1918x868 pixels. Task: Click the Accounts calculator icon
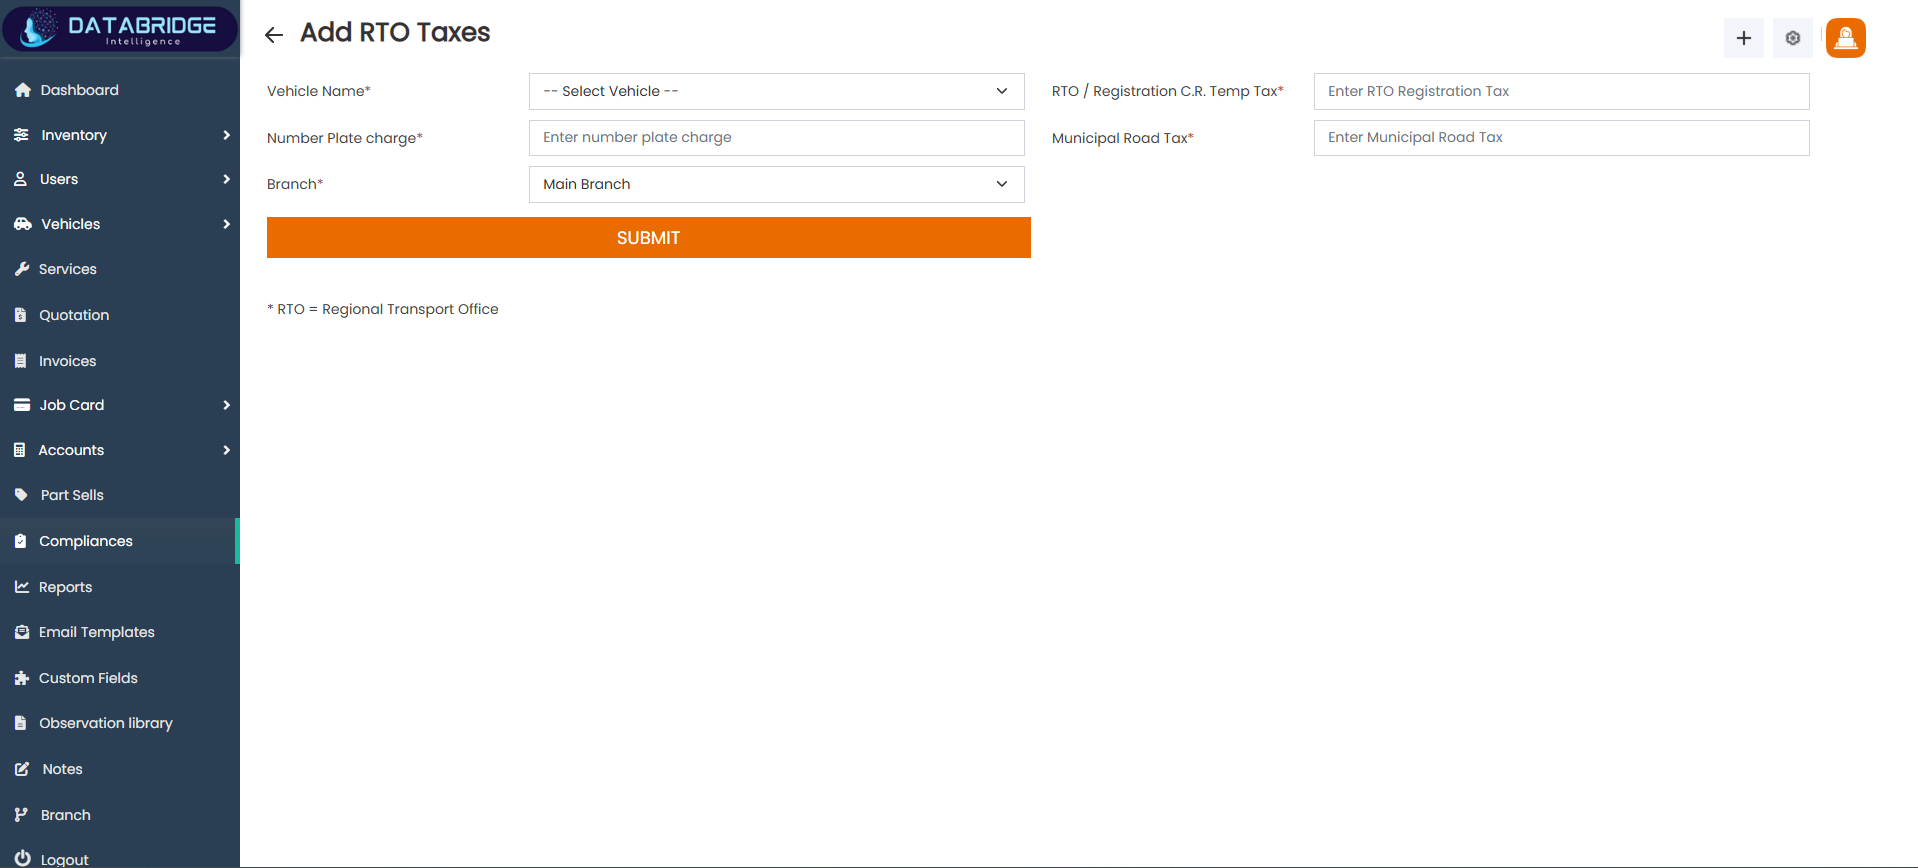20,450
